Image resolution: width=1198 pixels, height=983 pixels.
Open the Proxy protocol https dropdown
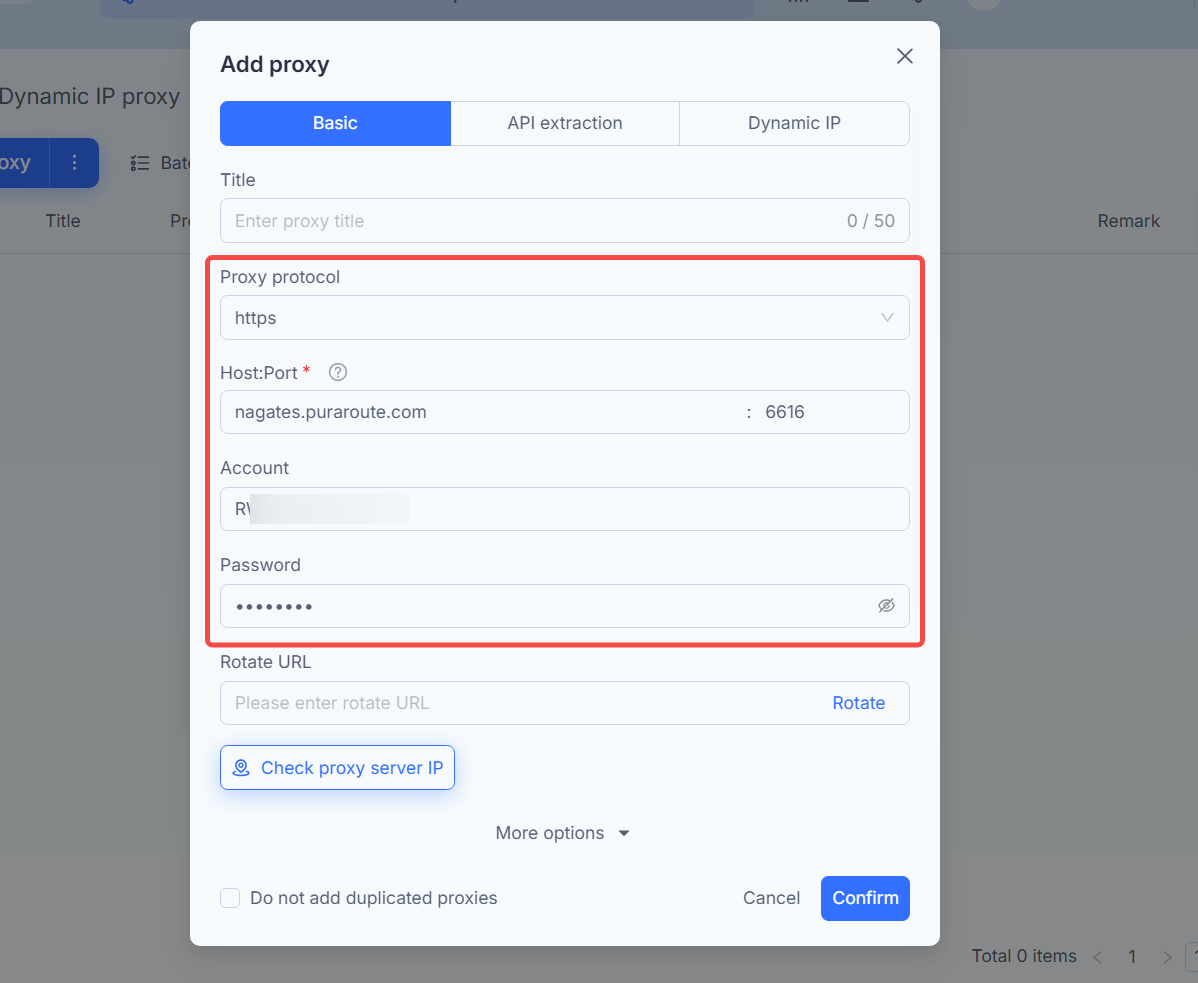(x=565, y=318)
